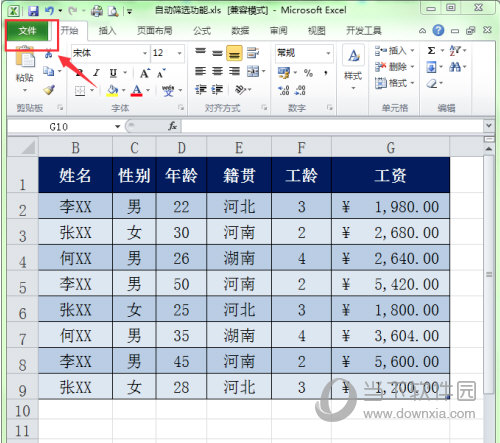Open customize quick access toolbar dropdown

tap(129, 12)
